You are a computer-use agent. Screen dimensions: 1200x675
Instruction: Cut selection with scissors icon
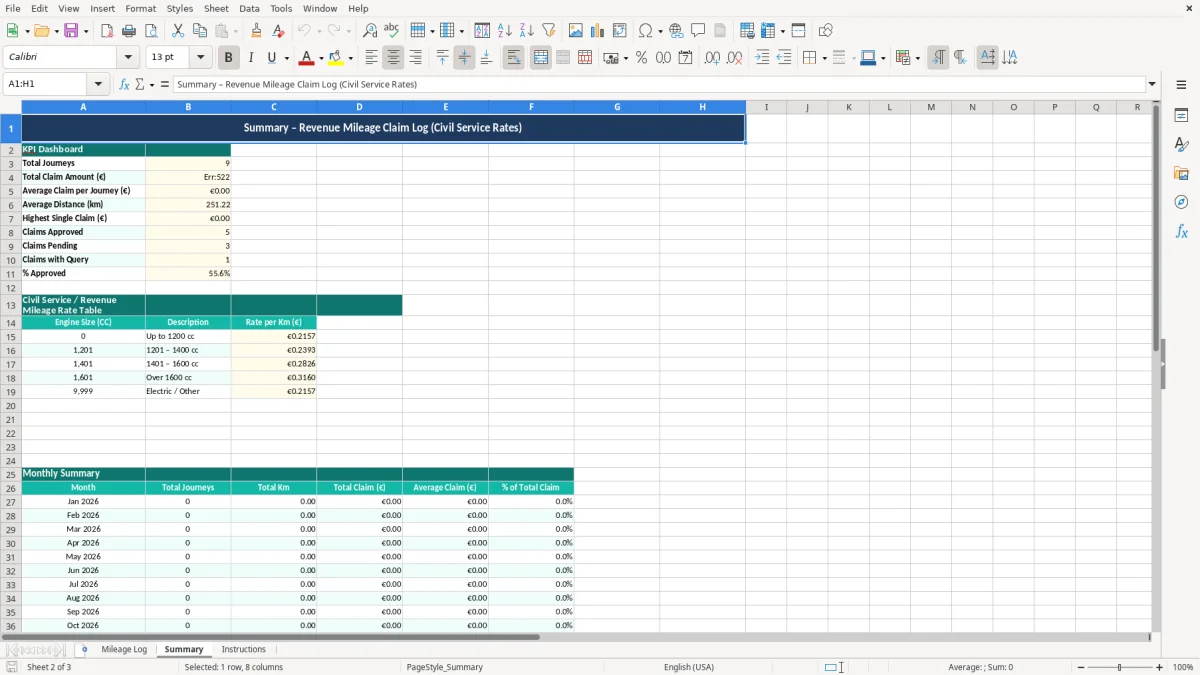tap(178, 31)
